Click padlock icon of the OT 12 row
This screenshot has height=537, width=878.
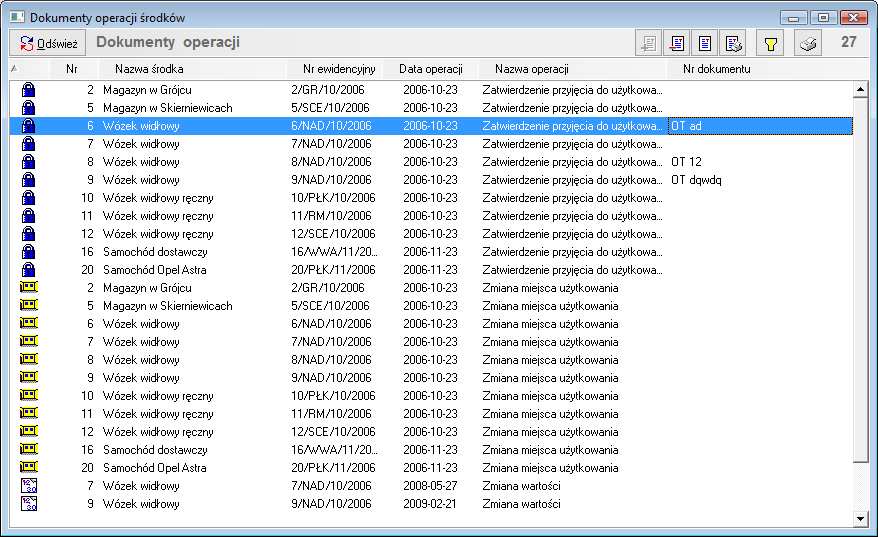click(x=28, y=162)
